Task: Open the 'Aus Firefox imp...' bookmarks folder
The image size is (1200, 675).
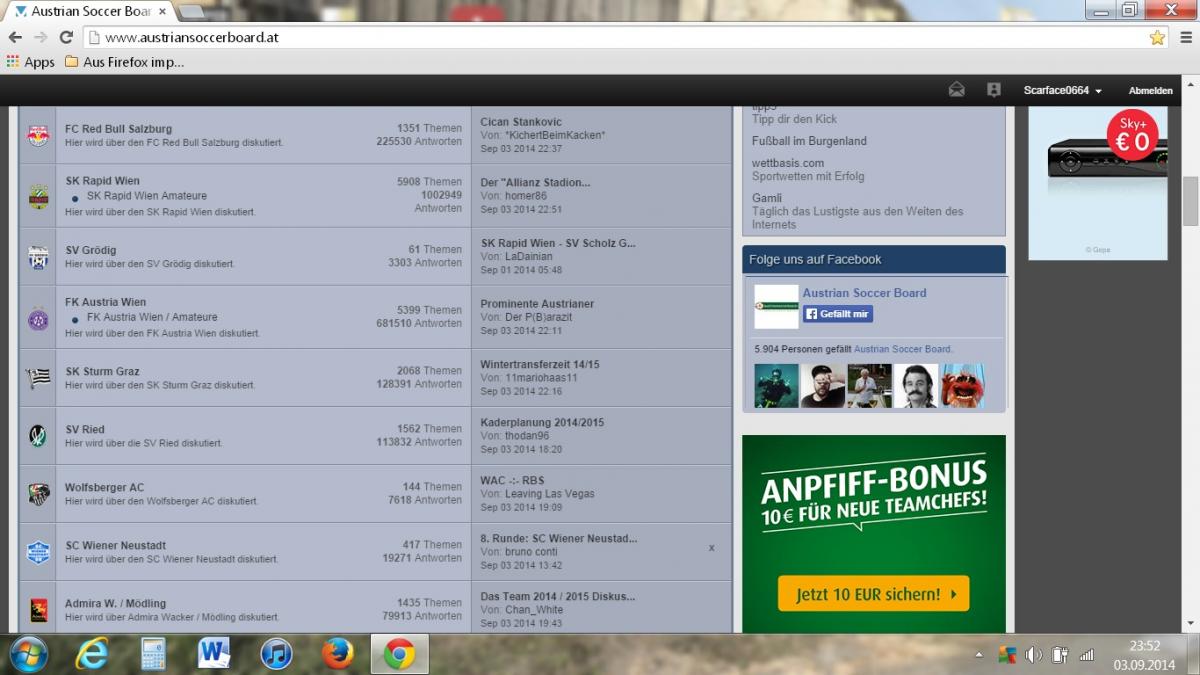Action: pos(124,62)
